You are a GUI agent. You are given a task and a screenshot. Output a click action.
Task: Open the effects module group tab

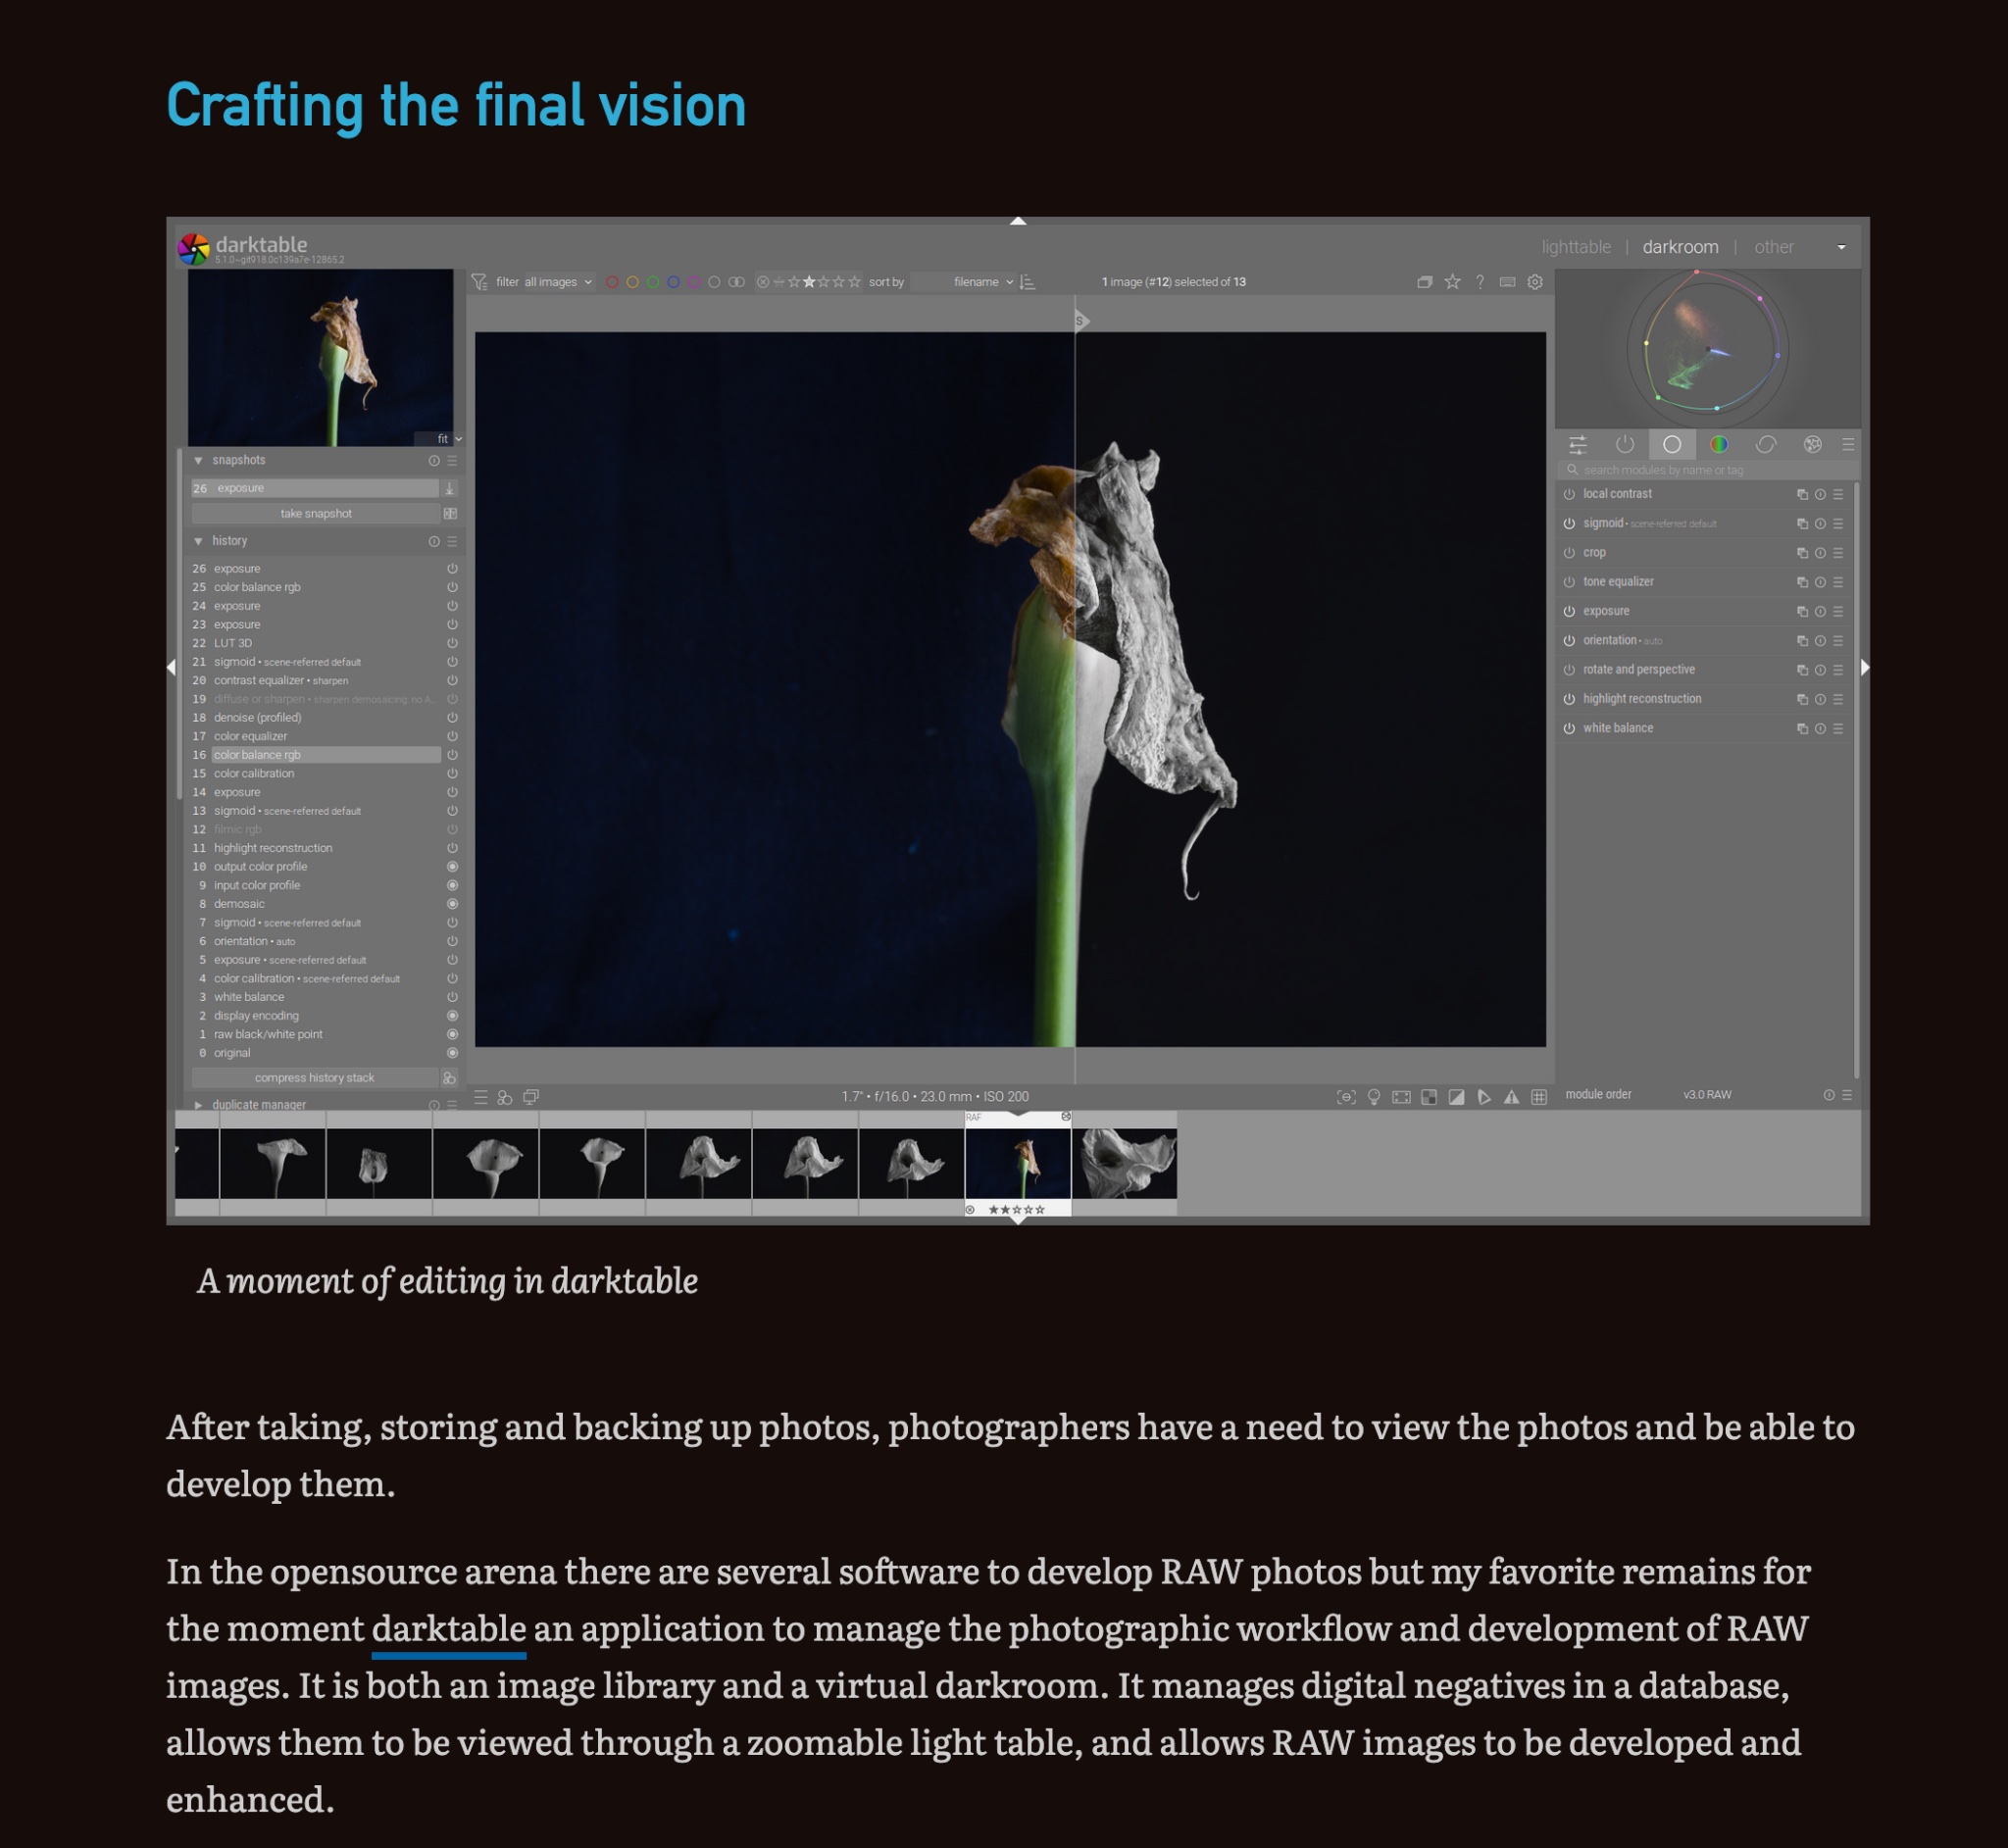click(x=1812, y=445)
